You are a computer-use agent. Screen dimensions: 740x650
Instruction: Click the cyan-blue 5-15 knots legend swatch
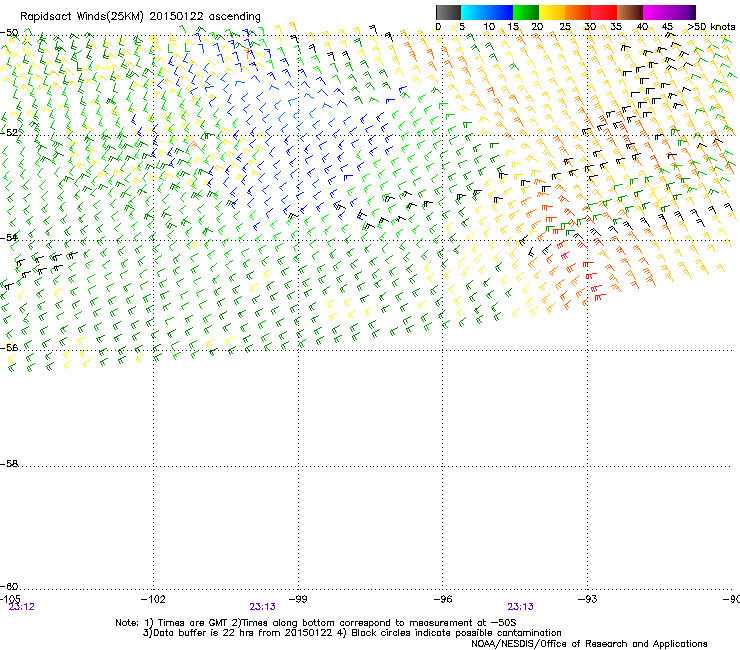click(x=487, y=12)
